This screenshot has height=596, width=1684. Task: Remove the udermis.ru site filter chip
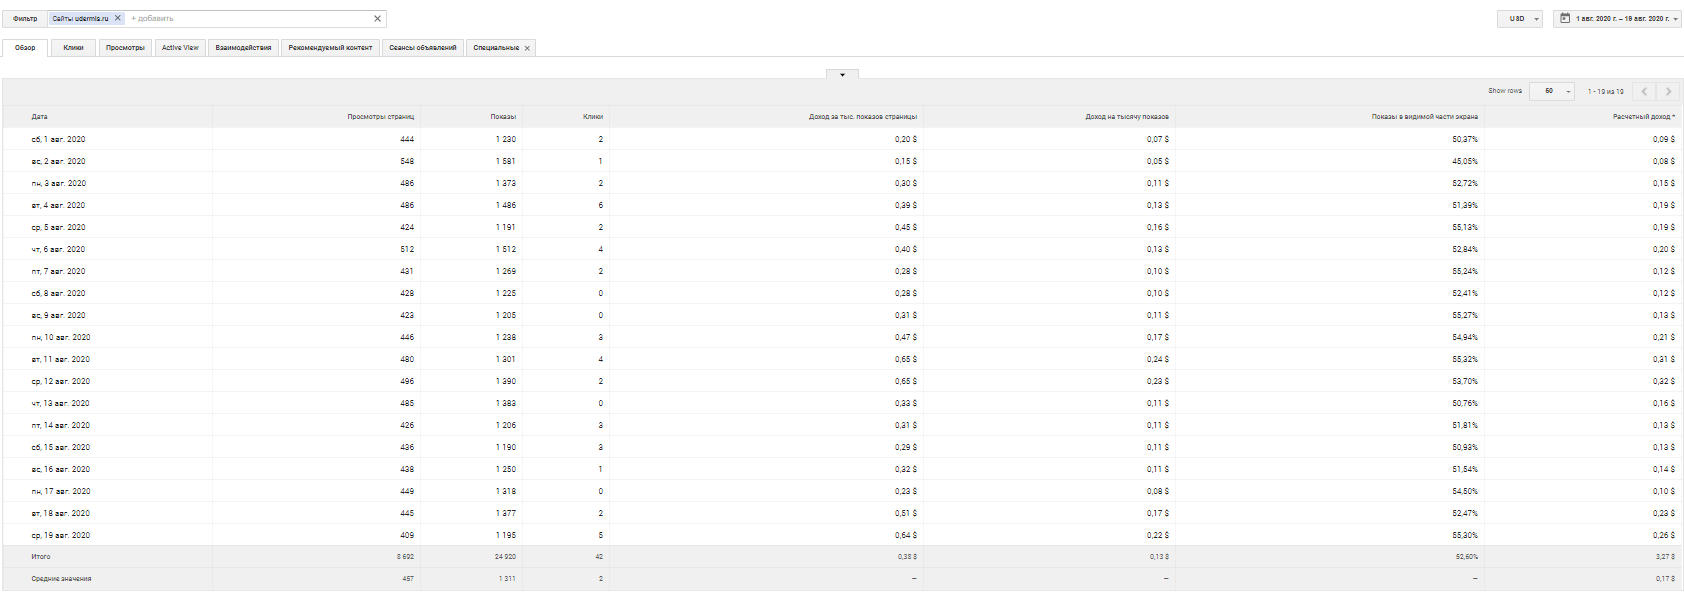coord(117,18)
